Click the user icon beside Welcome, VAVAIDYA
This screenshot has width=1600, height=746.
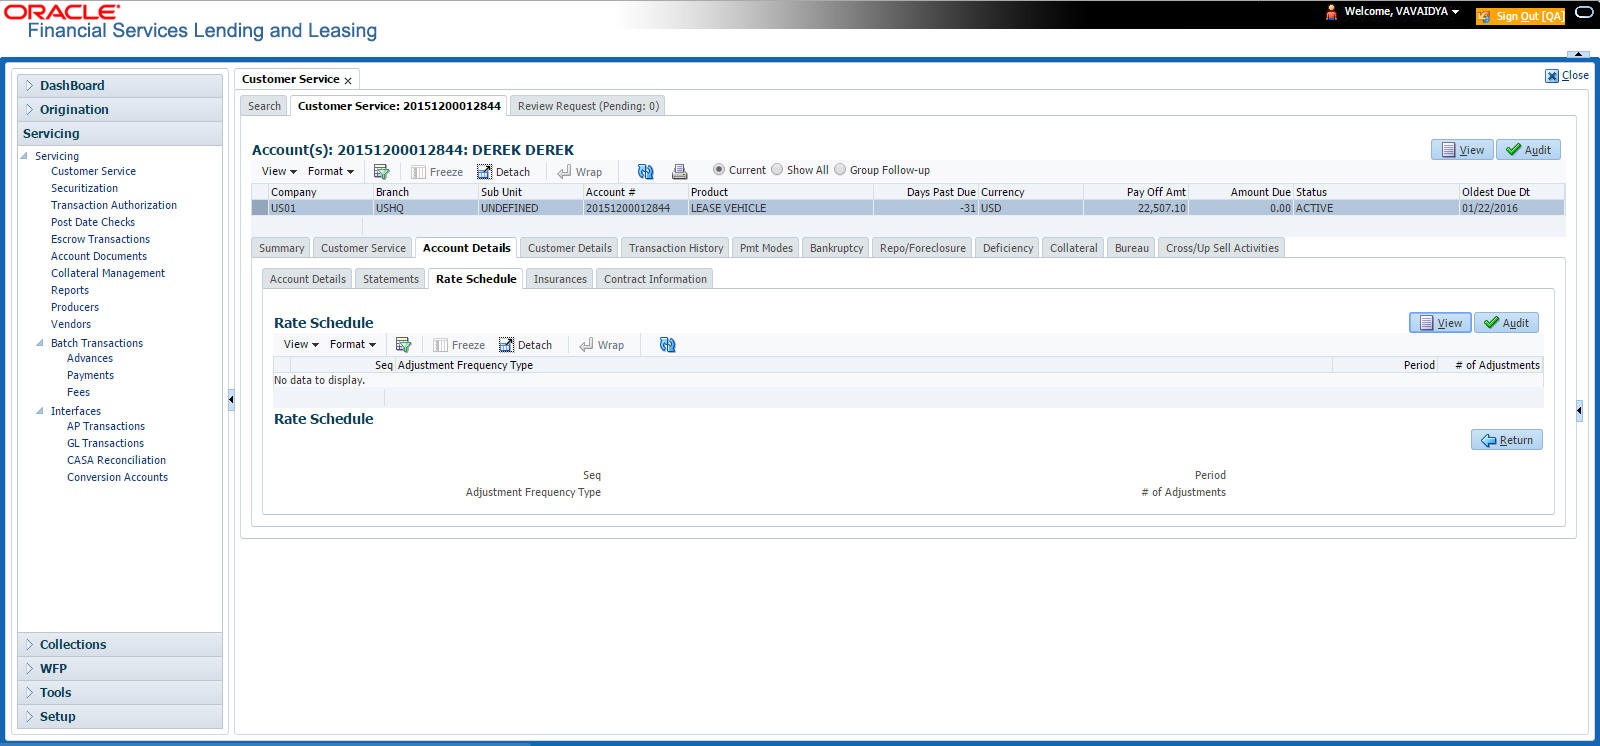pyautogui.click(x=1331, y=12)
